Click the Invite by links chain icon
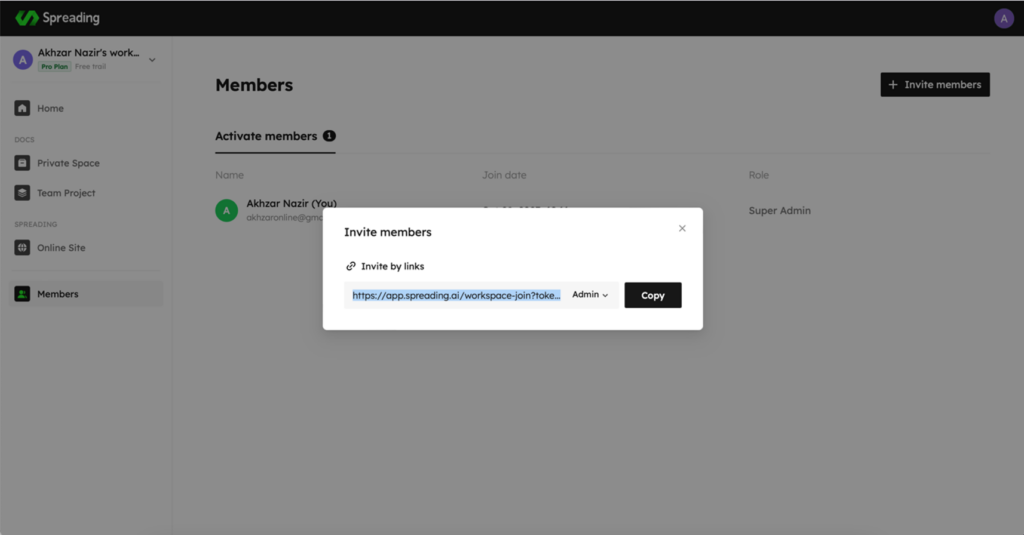Image resolution: width=1024 pixels, height=535 pixels. tap(351, 266)
